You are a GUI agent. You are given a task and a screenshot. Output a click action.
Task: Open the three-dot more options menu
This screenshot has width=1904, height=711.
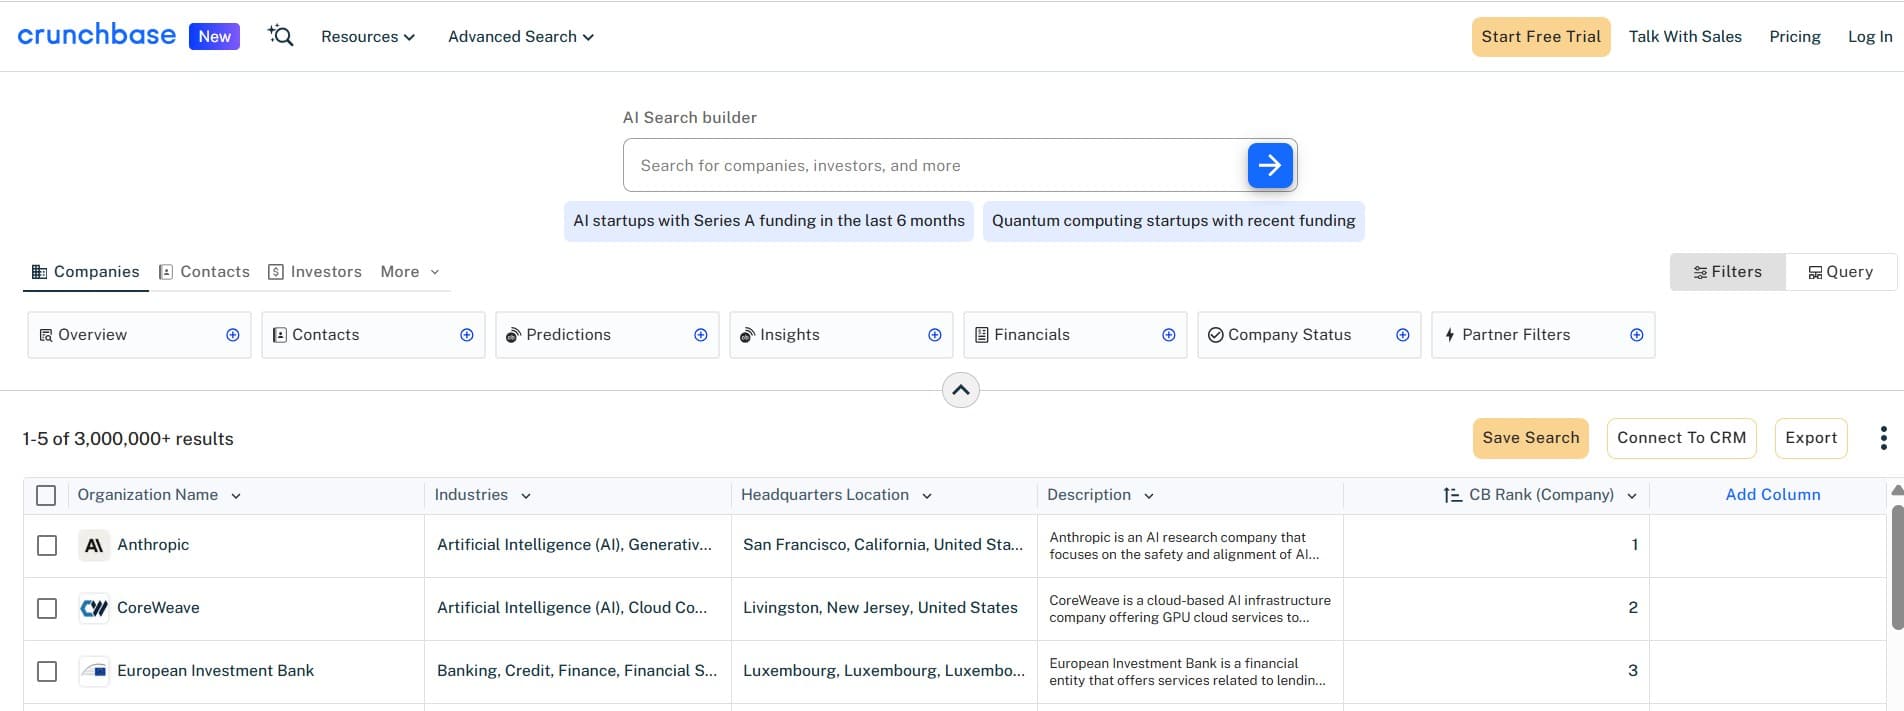click(x=1884, y=438)
